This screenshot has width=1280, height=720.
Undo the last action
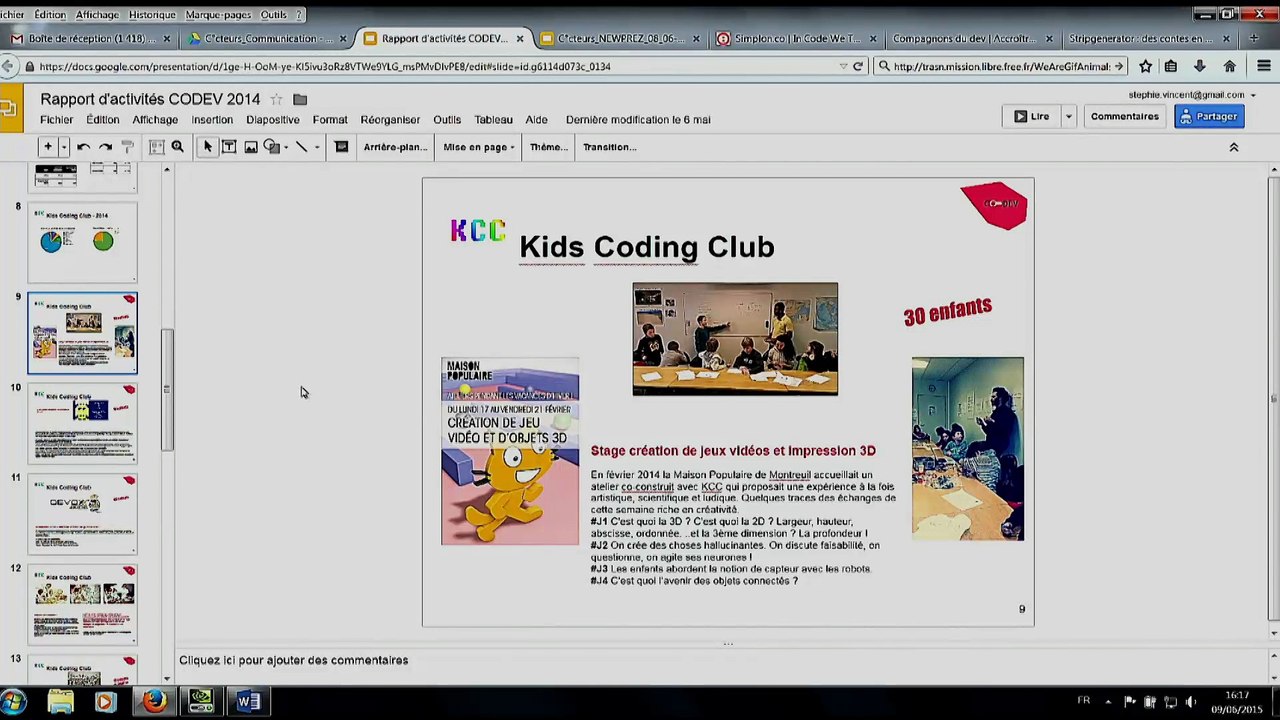coord(84,147)
